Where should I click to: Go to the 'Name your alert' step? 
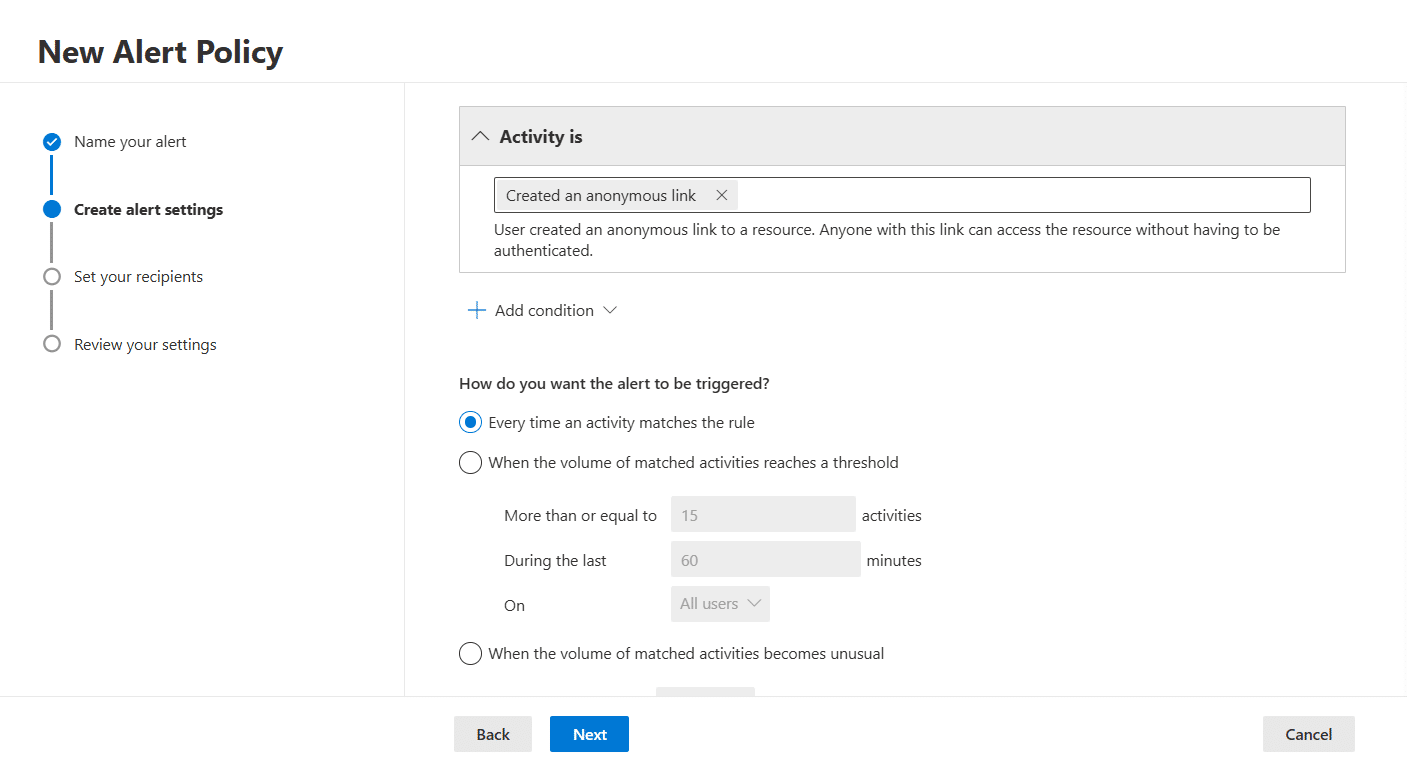pos(130,142)
